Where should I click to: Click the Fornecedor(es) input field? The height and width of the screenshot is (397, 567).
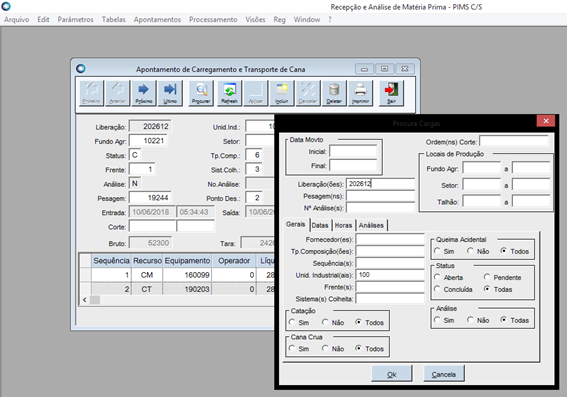[x=390, y=239]
